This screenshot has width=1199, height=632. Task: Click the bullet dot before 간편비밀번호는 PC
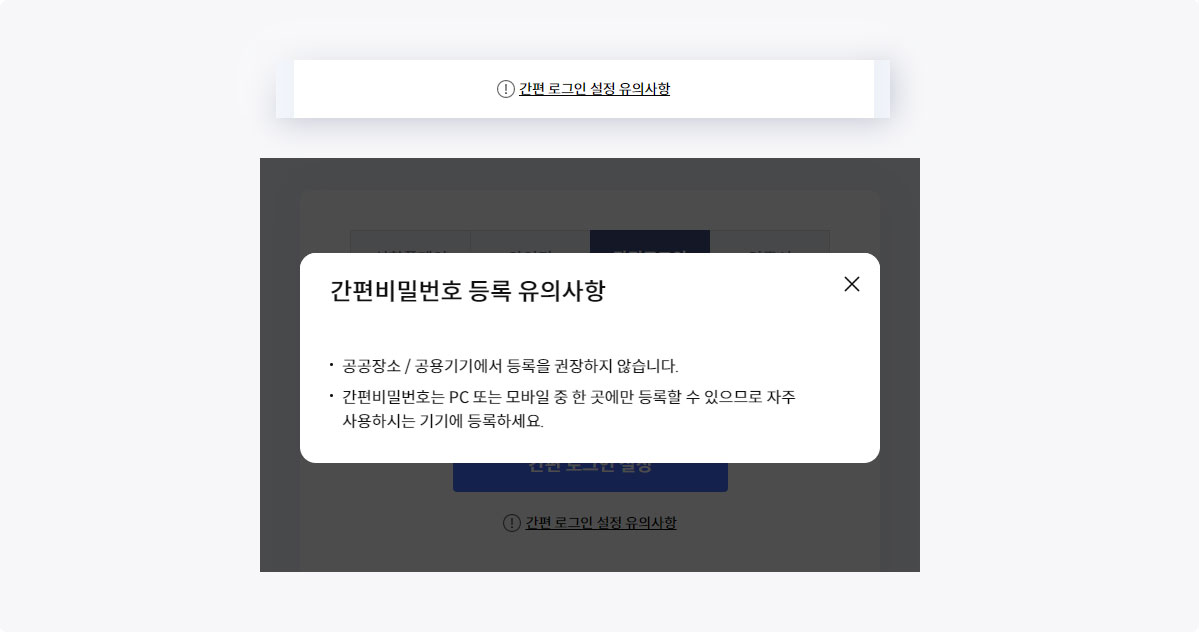pyautogui.click(x=331, y=395)
